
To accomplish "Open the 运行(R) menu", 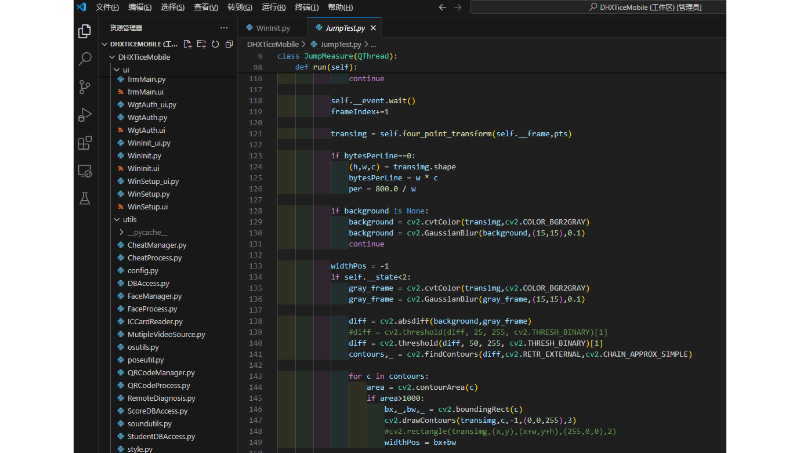I will click(273, 7).
